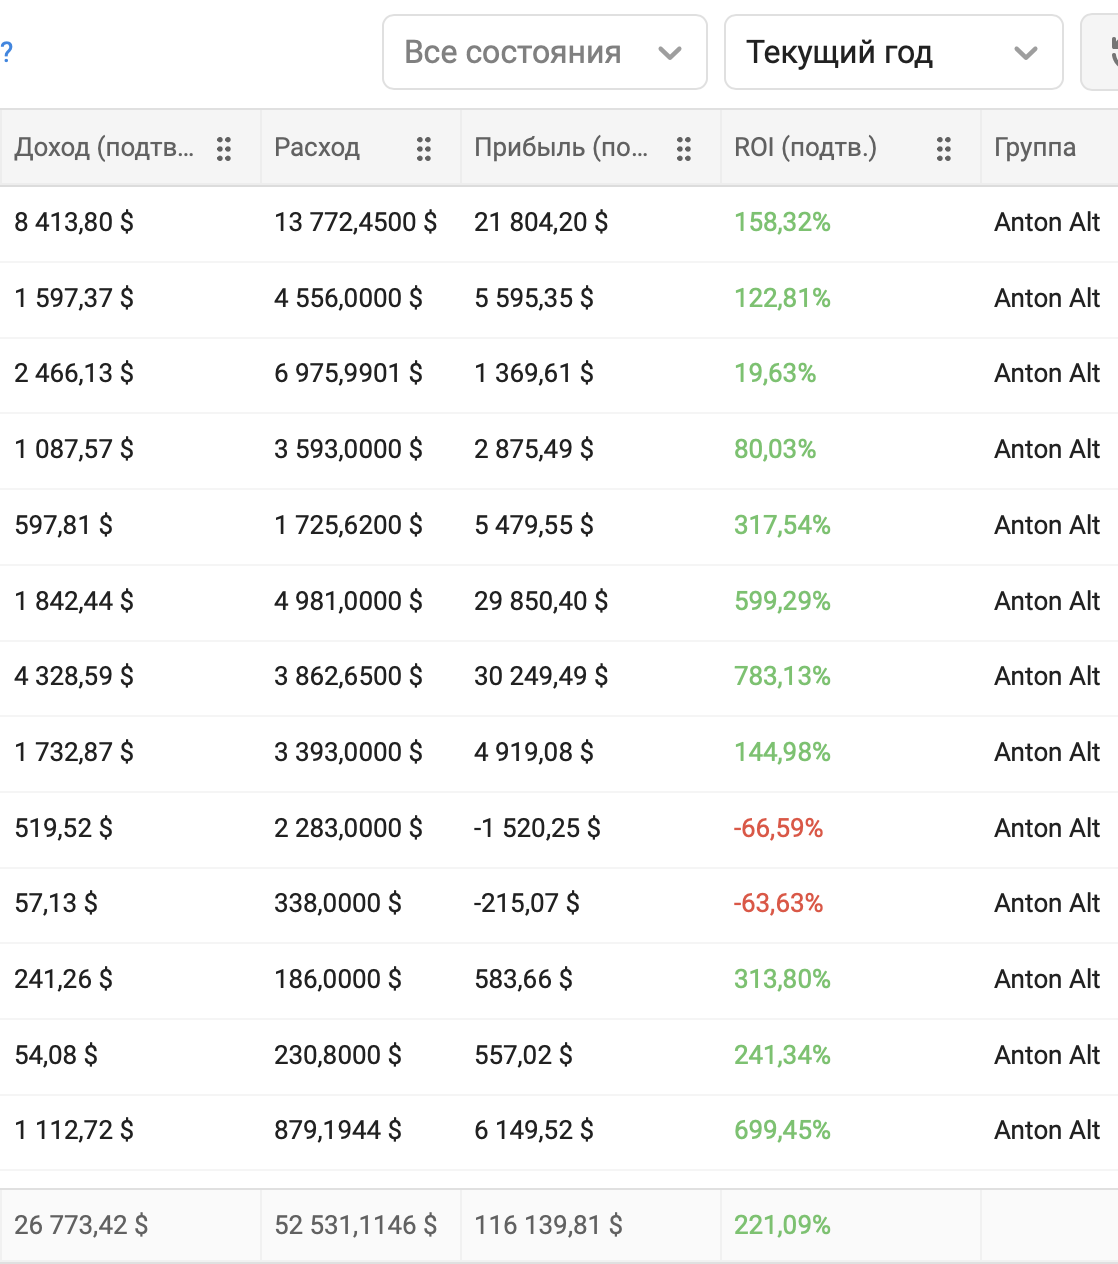The image size is (1118, 1264).
Task: Select the income cell 4 328,59 $
Action: [x=74, y=676]
